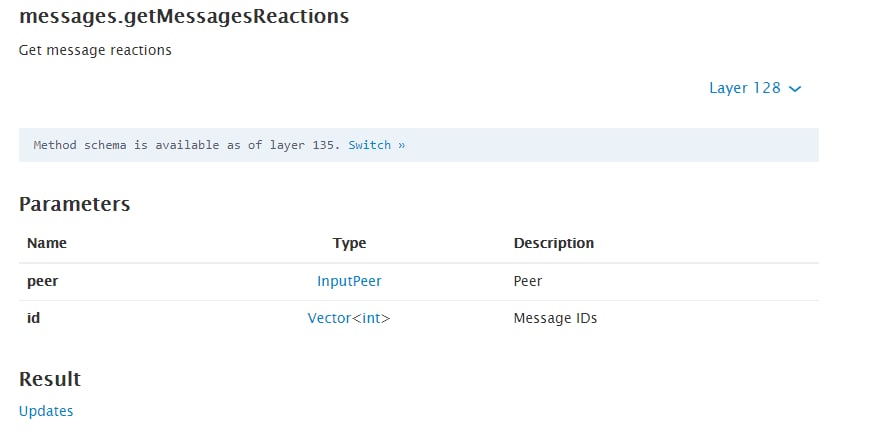Select the Result section heading
890x437 pixels.
click(50, 379)
